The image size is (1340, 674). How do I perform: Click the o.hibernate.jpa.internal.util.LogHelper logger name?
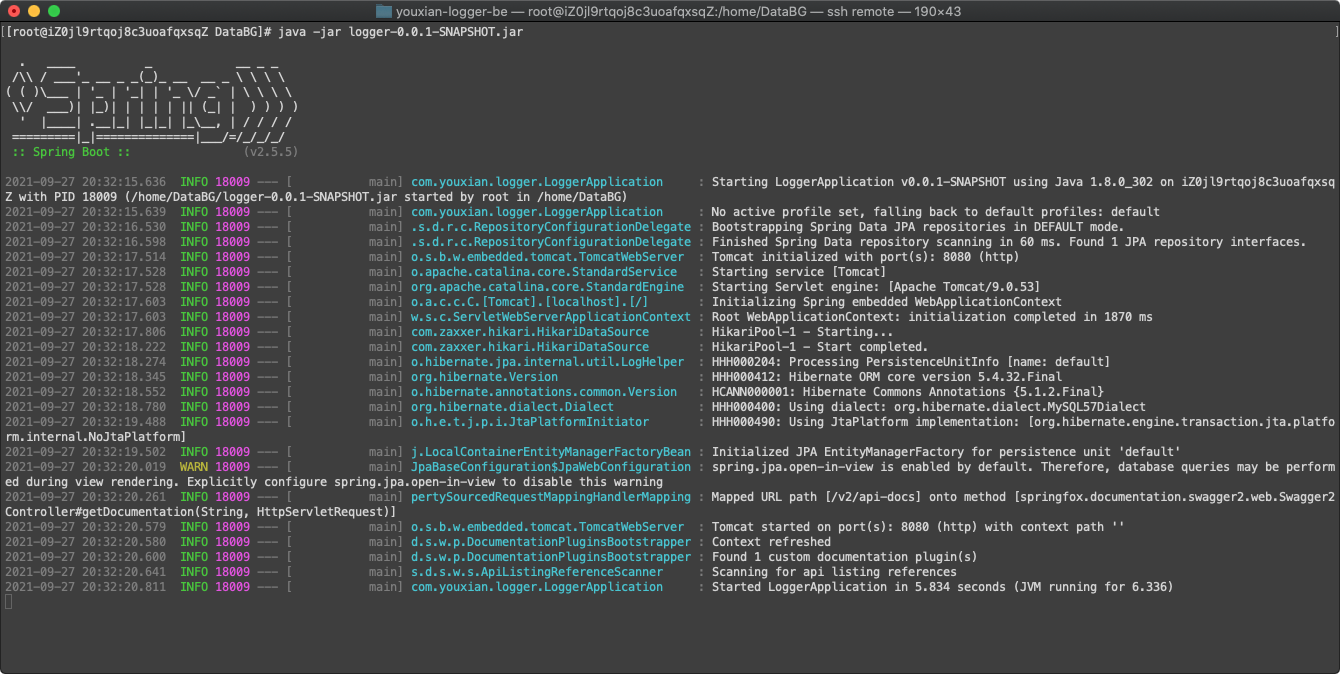(x=547, y=362)
